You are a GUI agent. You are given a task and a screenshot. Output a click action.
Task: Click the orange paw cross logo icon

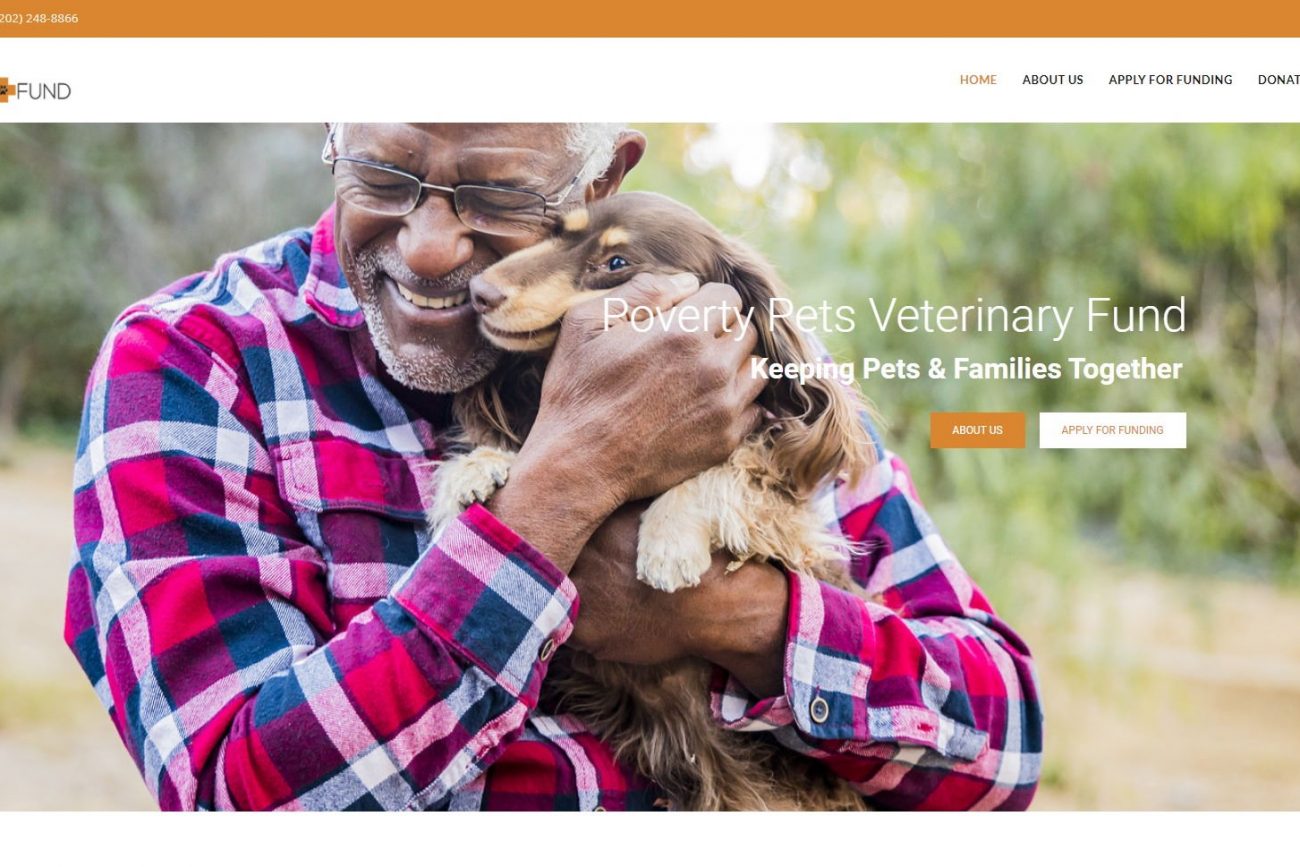pos(5,90)
